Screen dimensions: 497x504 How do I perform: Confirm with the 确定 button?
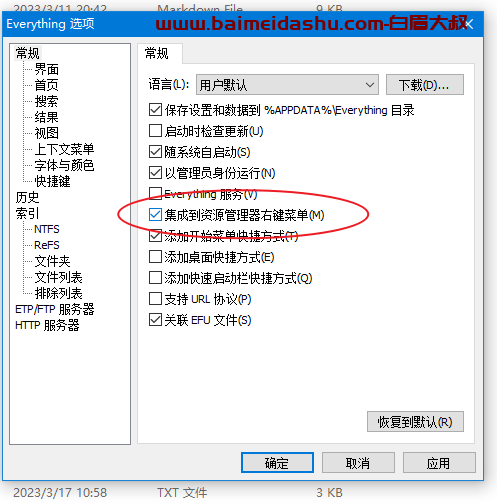click(x=277, y=463)
